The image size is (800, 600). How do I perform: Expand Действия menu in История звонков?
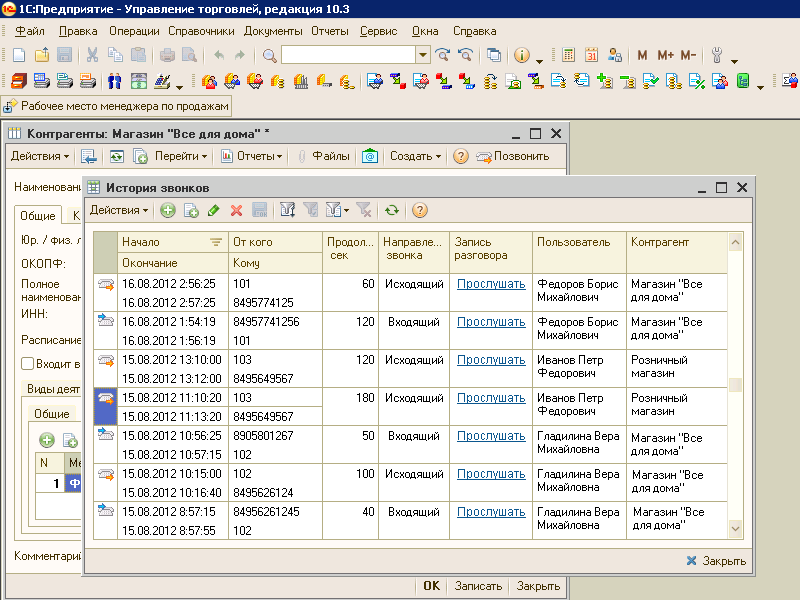[119, 210]
